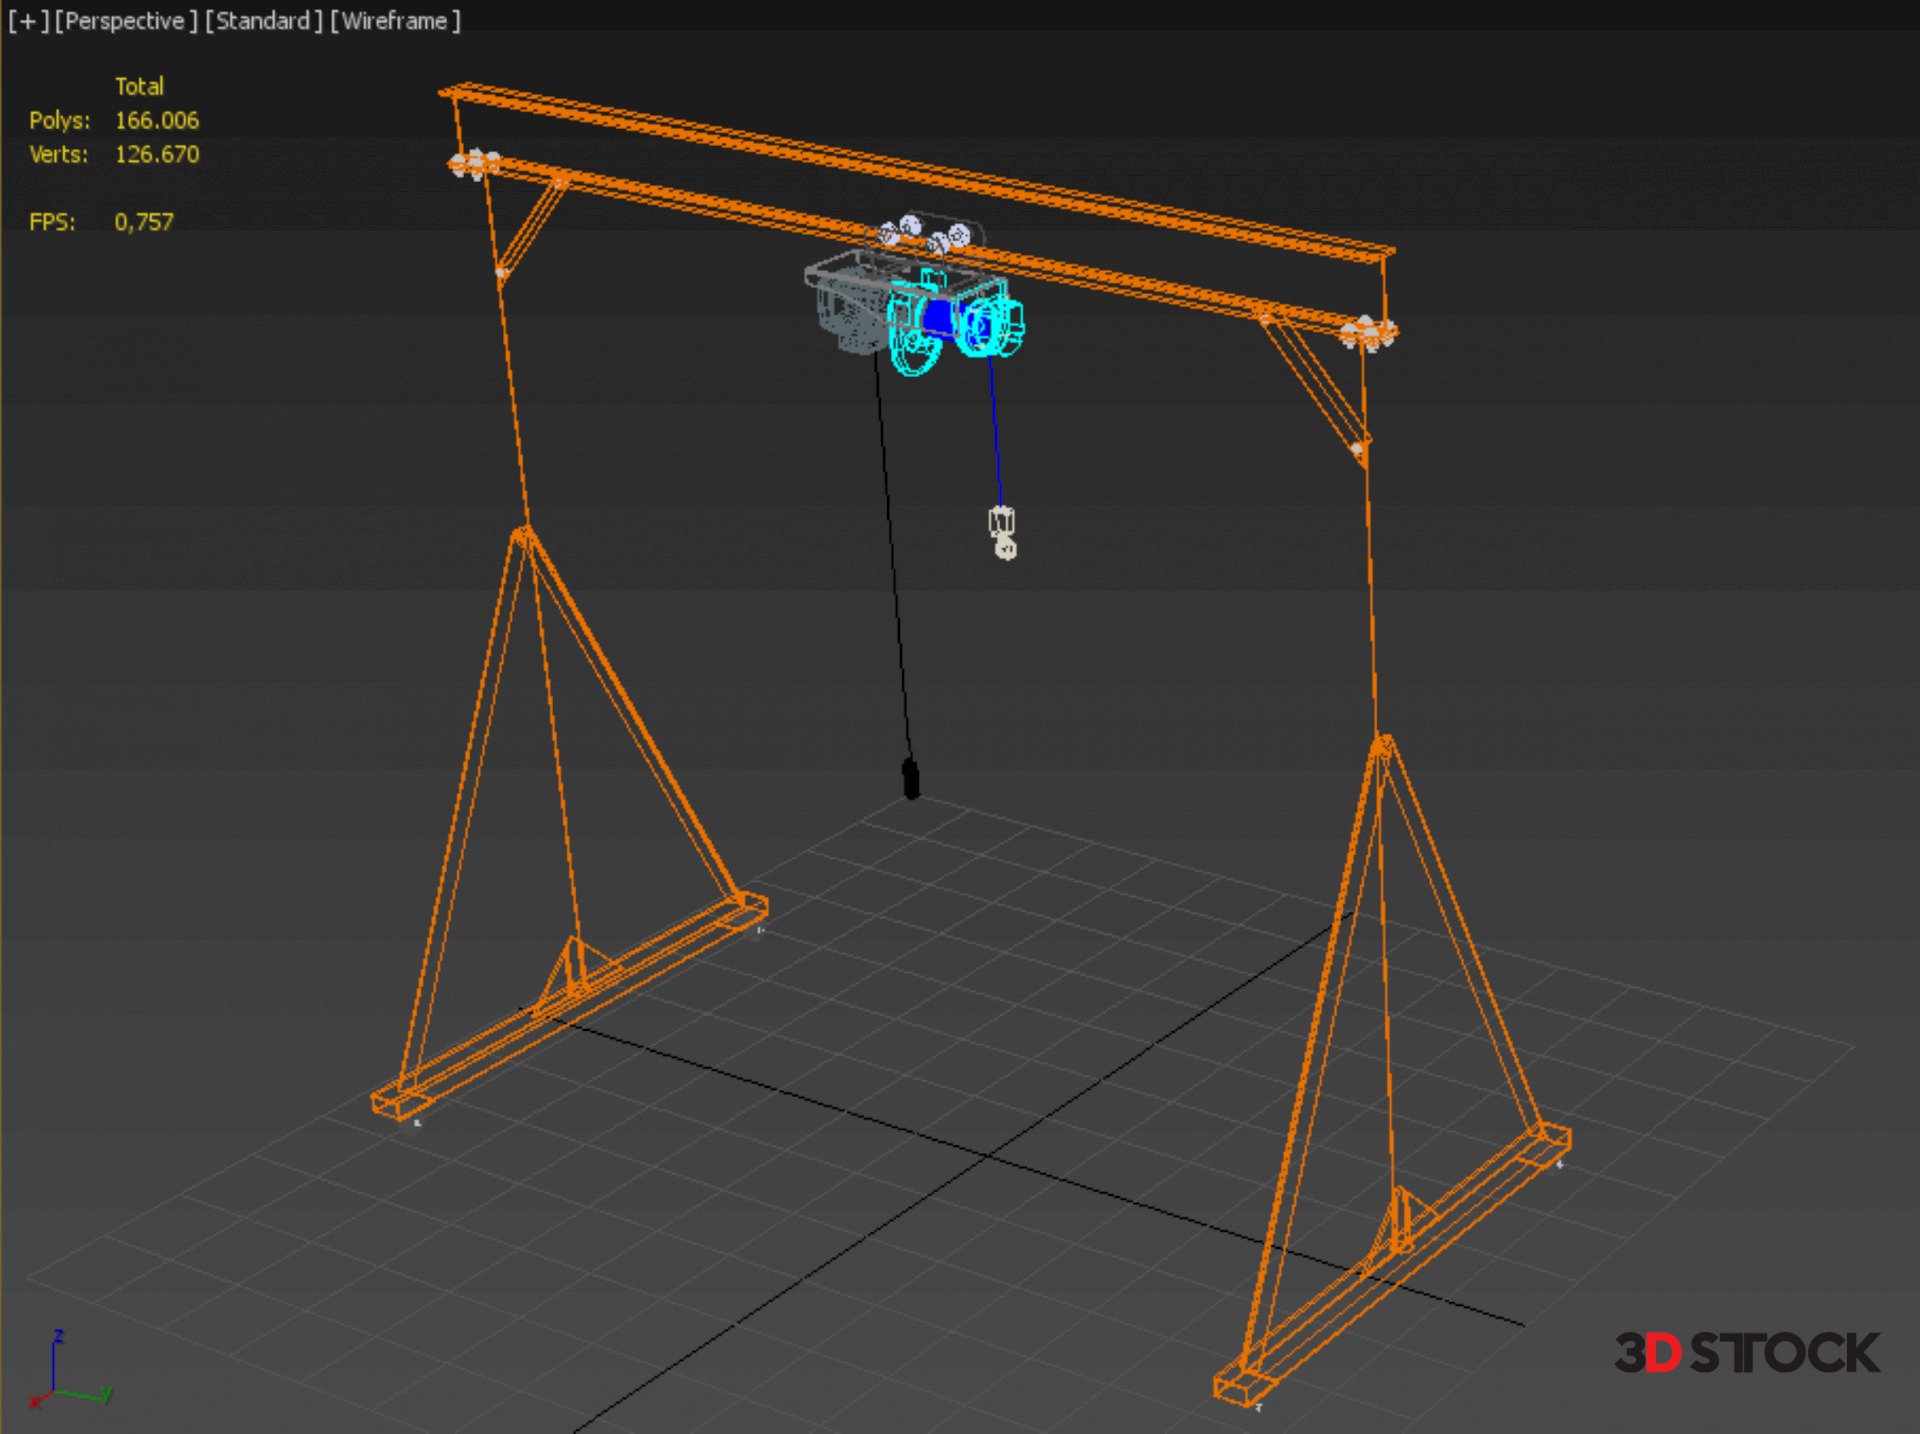Click the 3DSTOCK watermark logo
The width and height of the screenshot is (1920, 1434).
coord(1747,1353)
